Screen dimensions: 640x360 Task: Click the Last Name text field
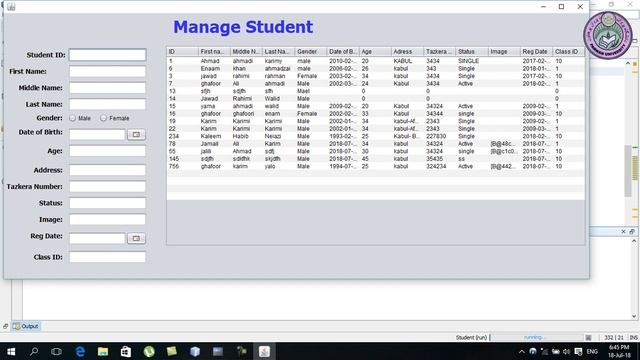(107, 104)
